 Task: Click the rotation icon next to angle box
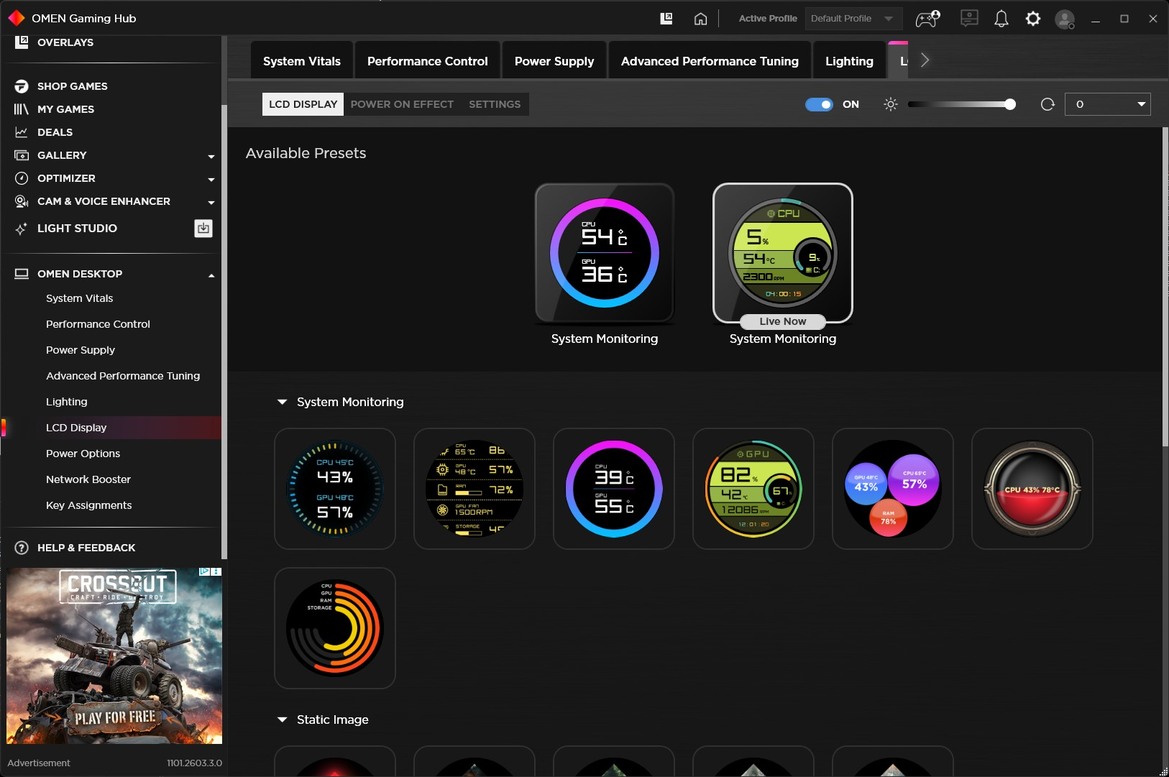click(1047, 104)
